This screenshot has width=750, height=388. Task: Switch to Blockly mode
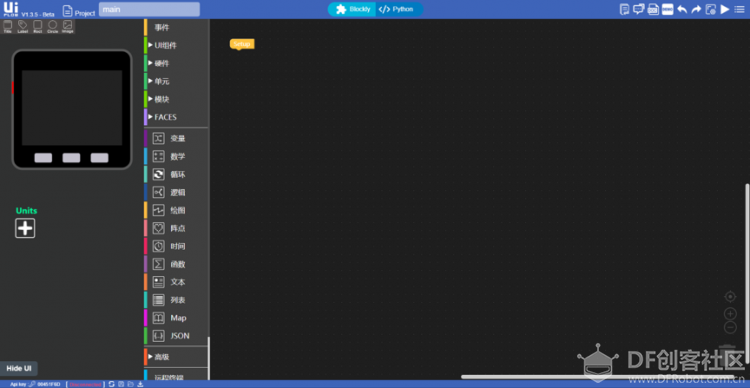pos(353,9)
